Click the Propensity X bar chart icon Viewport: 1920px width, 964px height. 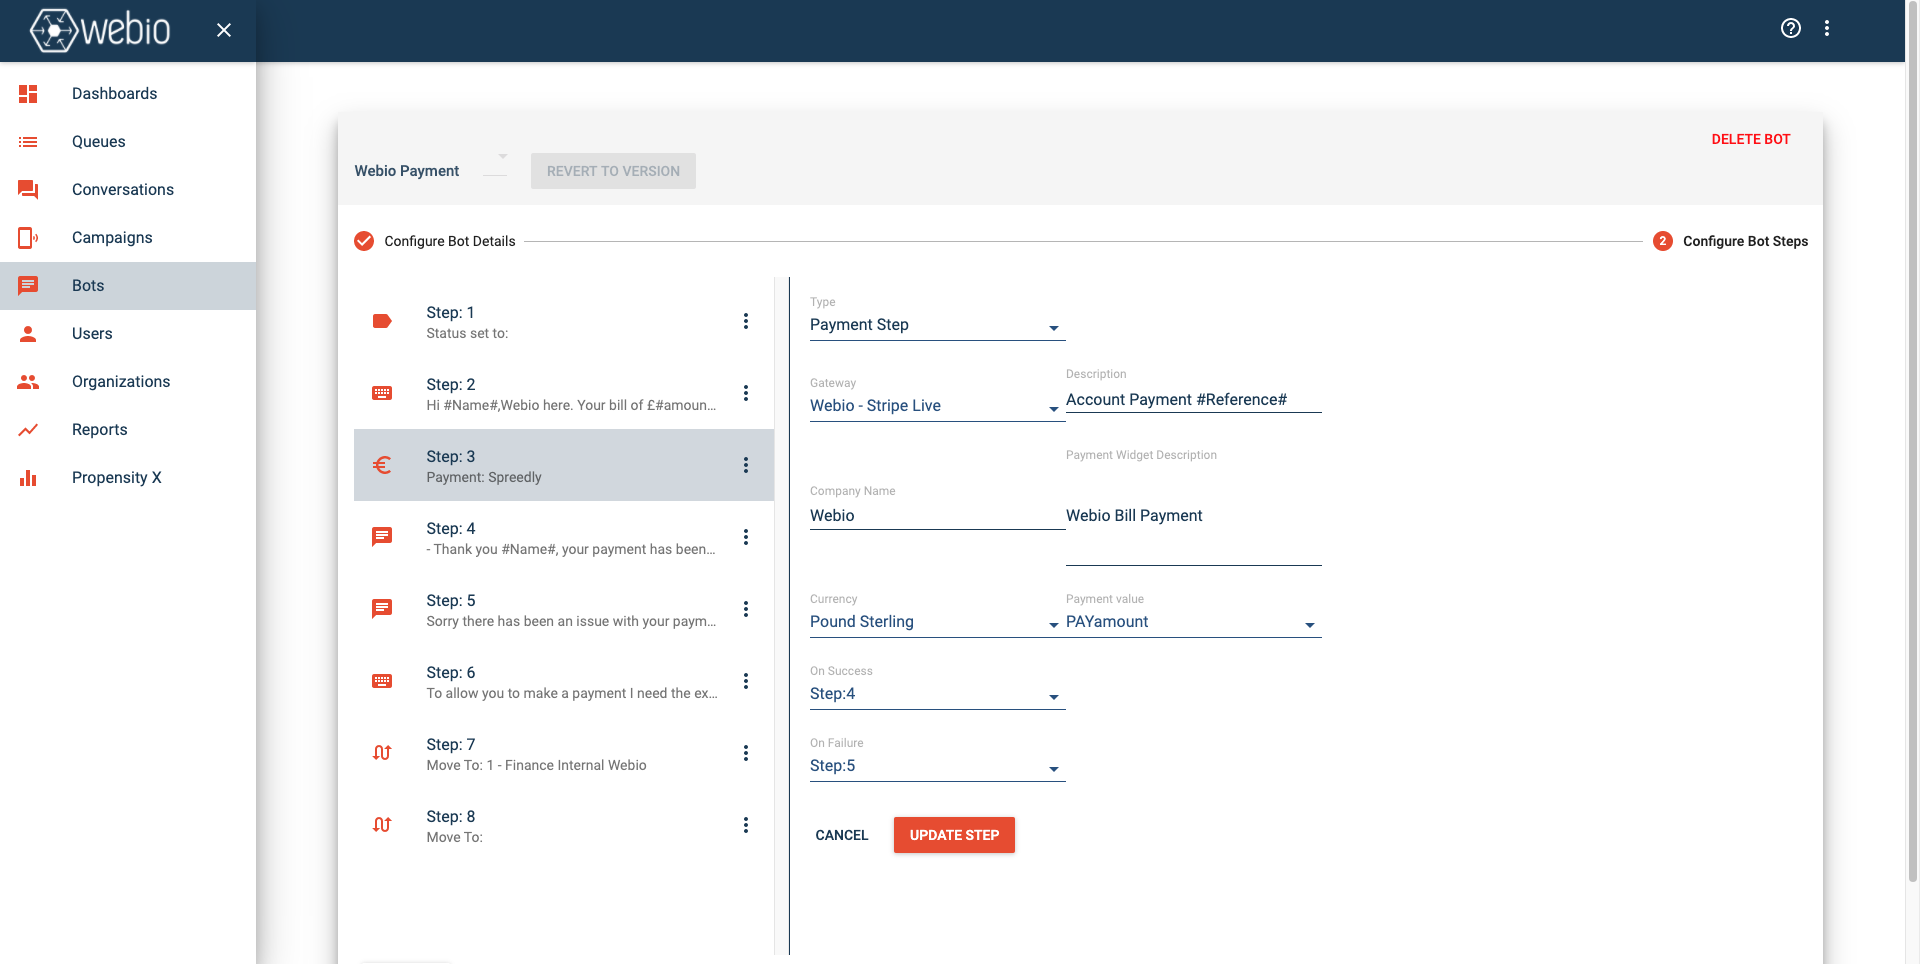pos(28,478)
